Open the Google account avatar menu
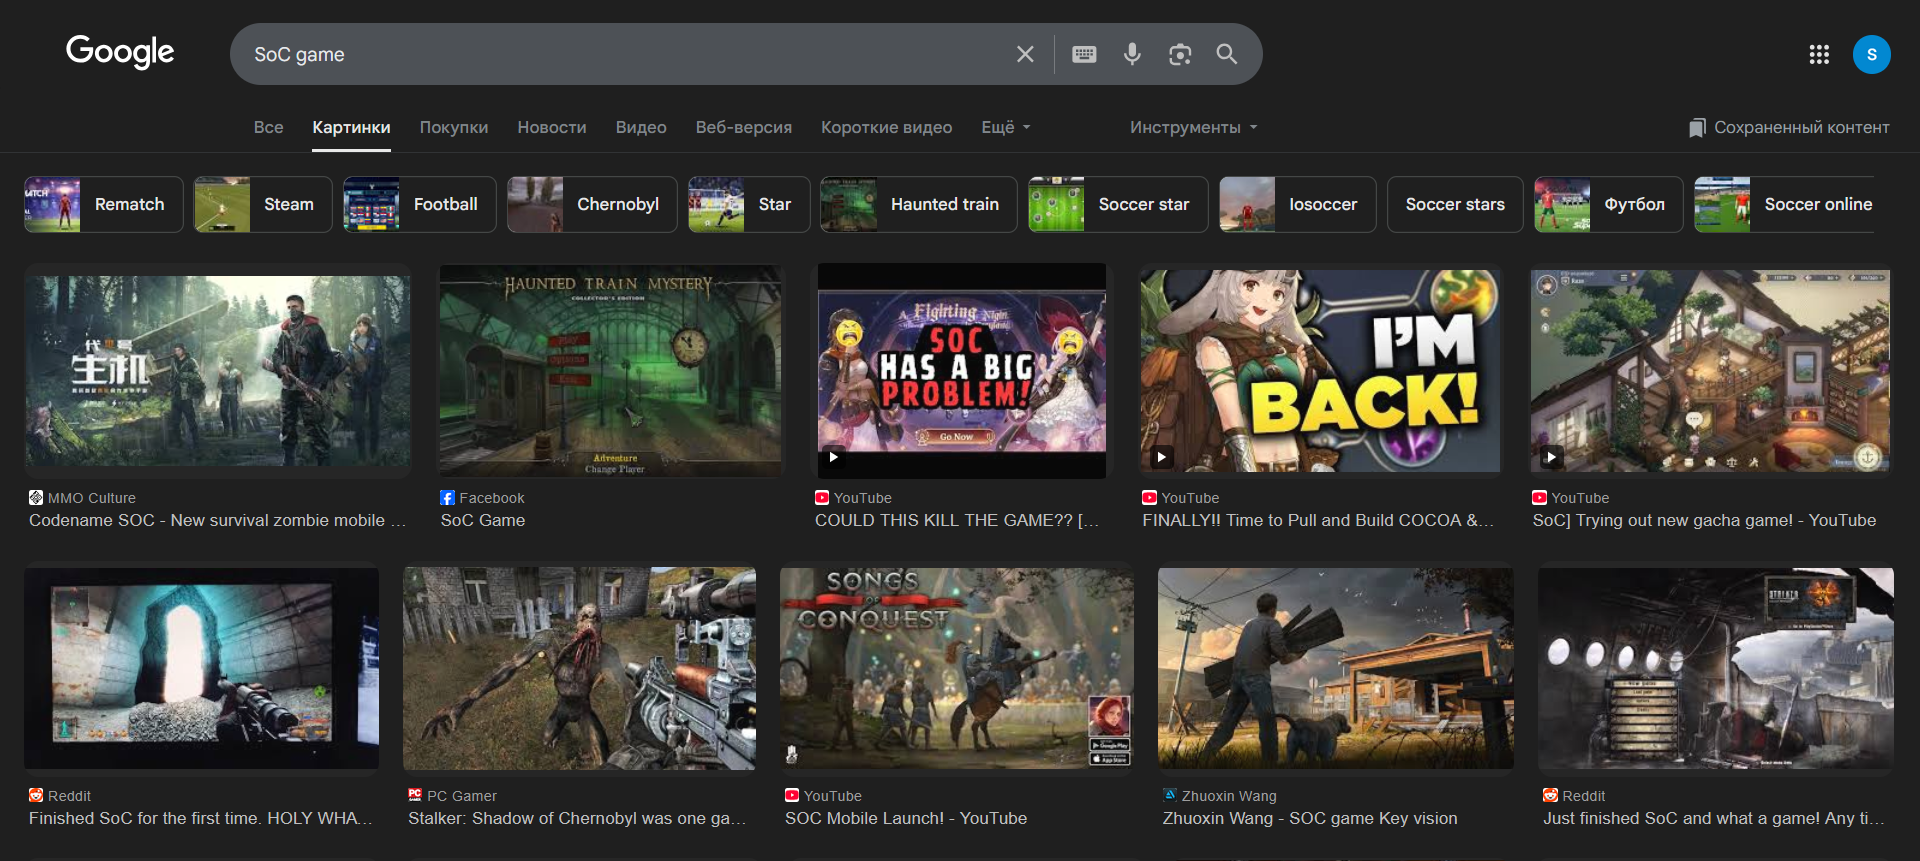The height and width of the screenshot is (861, 1920). [1871, 54]
